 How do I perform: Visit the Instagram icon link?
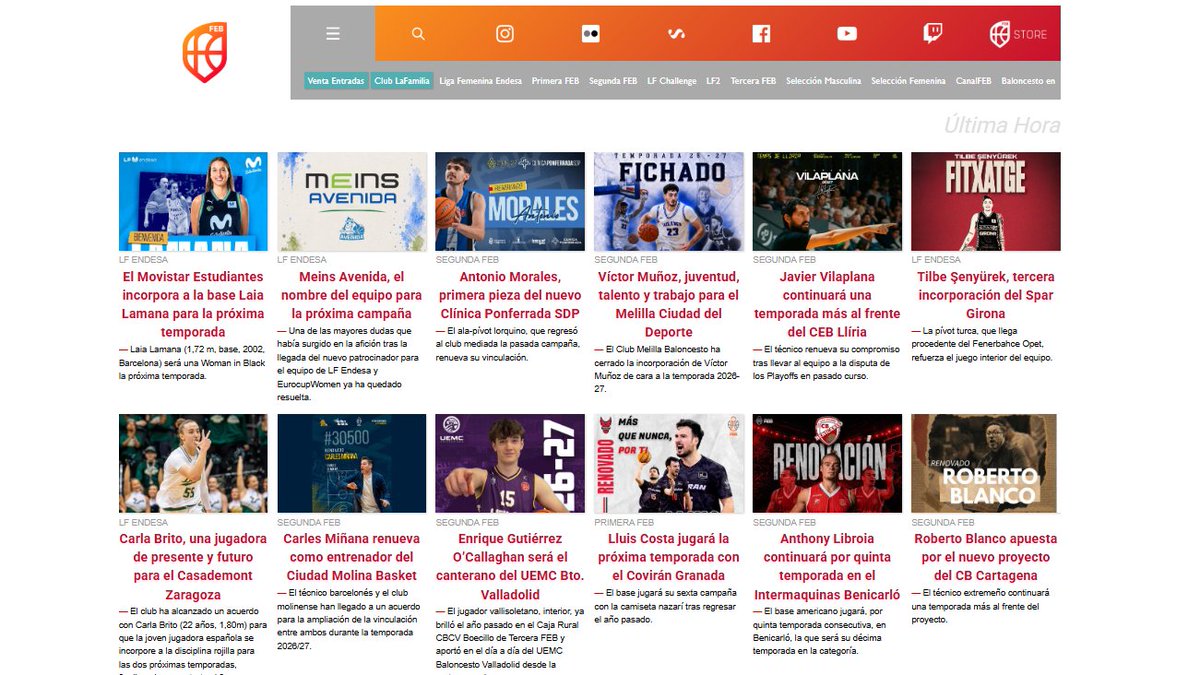click(505, 34)
